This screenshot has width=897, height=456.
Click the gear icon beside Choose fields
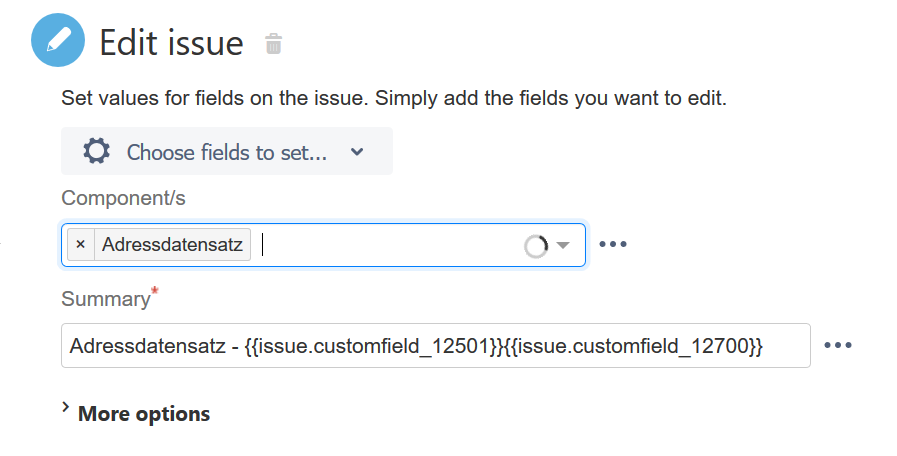[x=96, y=152]
